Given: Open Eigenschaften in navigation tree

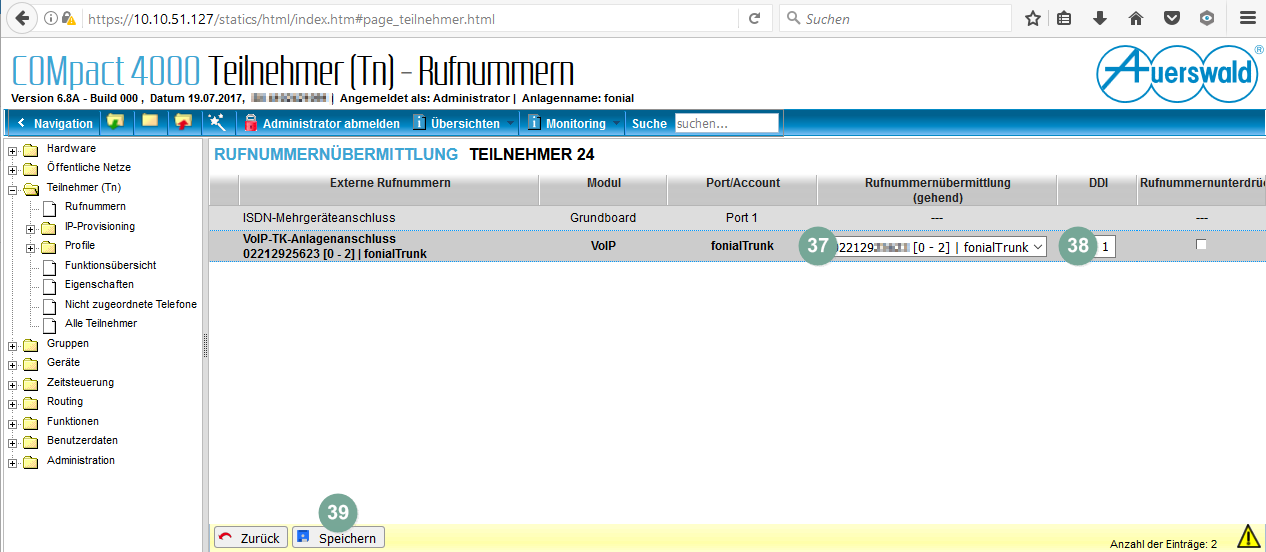Looking at the screenshot, I should (x=99, y=284).
